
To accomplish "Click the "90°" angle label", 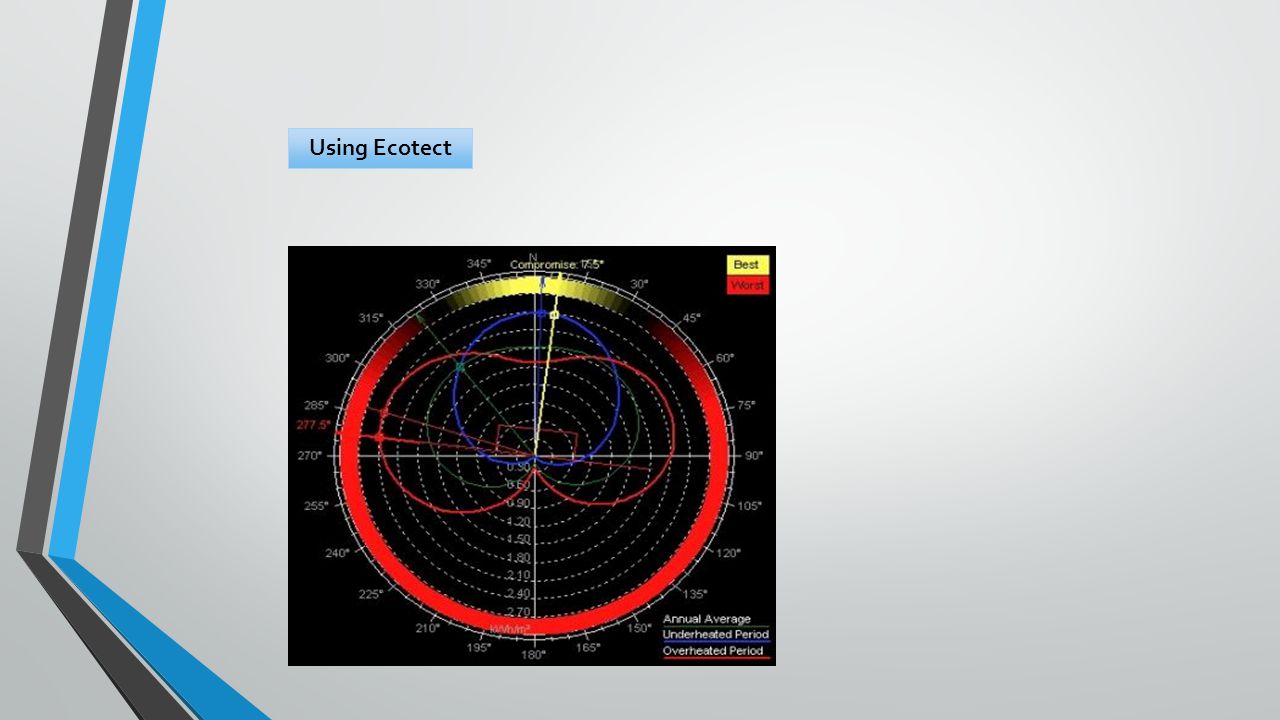I will coord(755,455).
